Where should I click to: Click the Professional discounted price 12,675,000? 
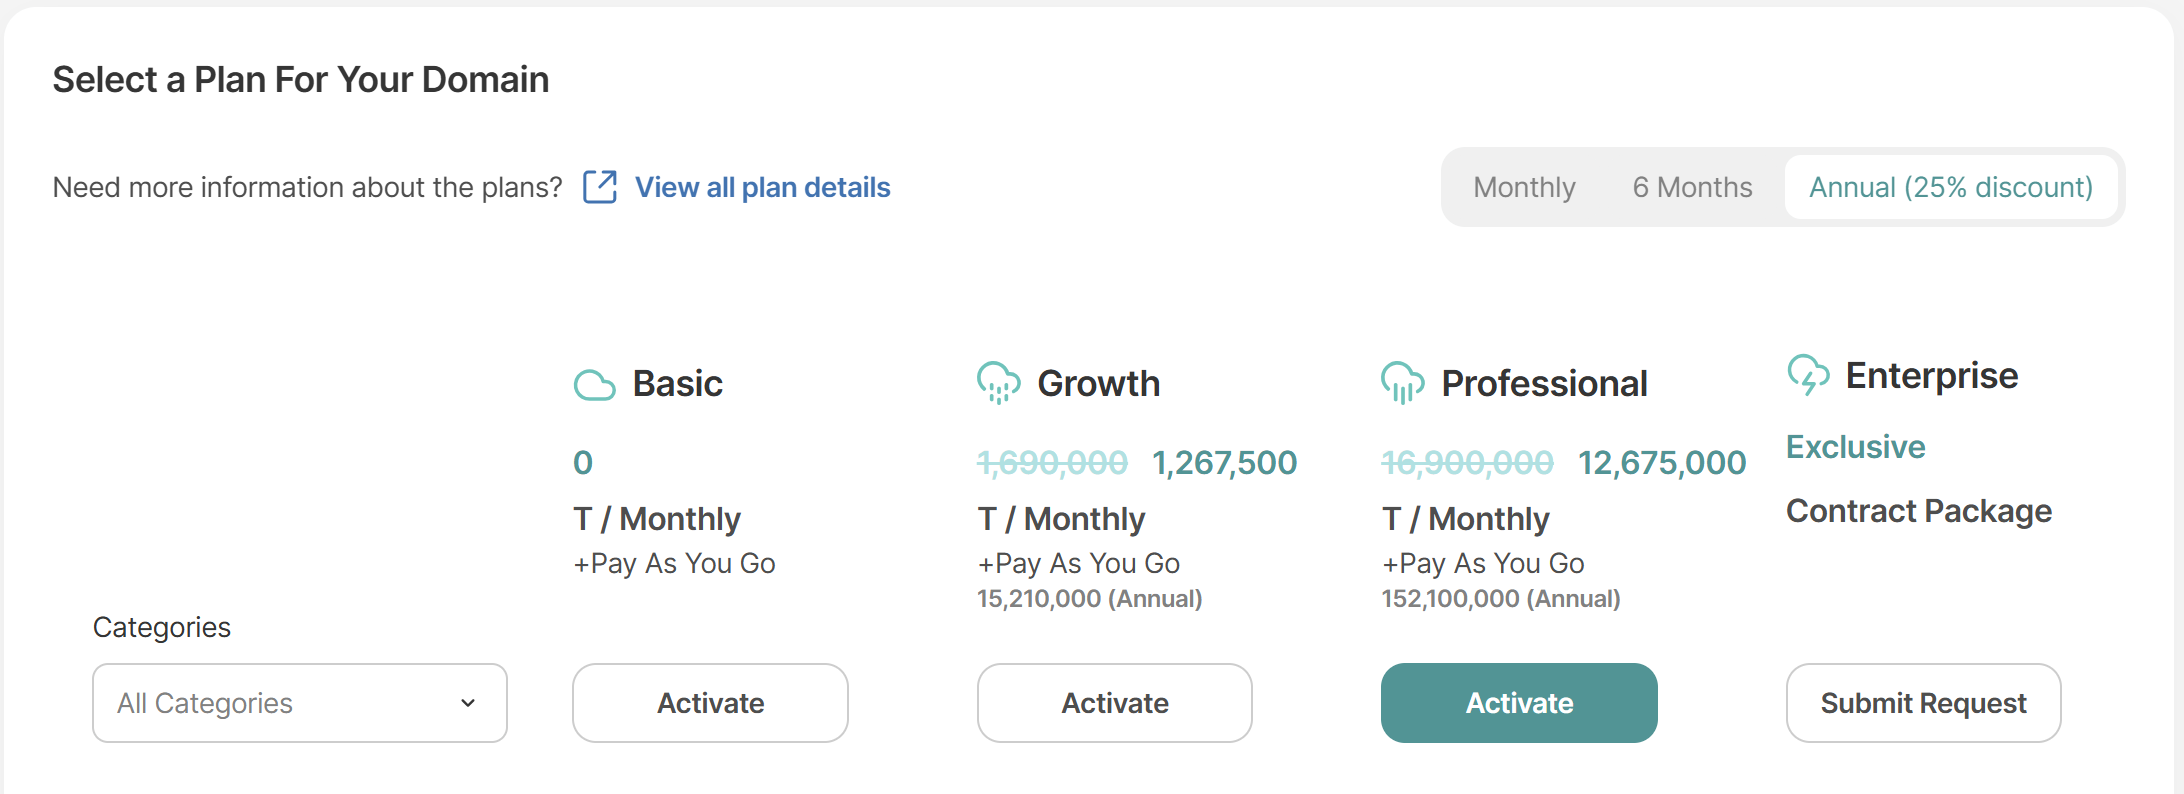tap(1662, 463)
